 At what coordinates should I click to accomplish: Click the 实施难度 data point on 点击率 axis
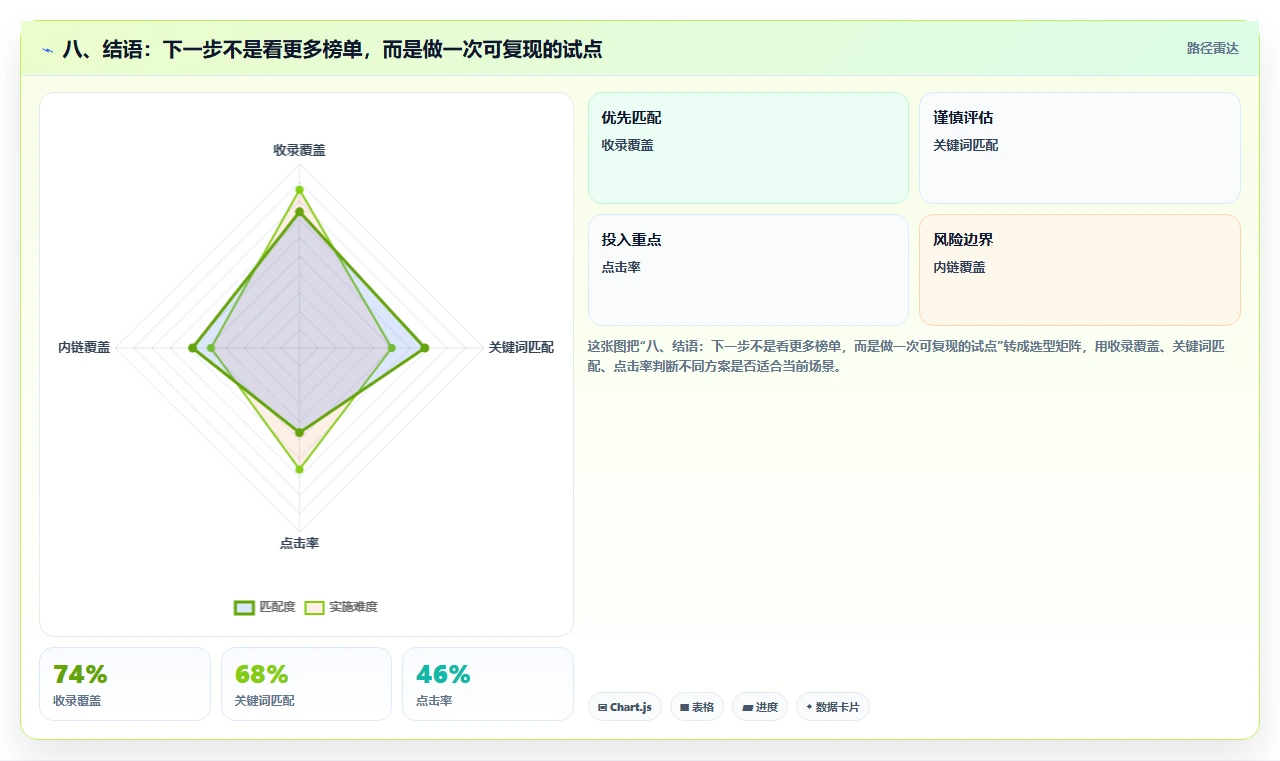pyautogui.click(x=299, y=469)
